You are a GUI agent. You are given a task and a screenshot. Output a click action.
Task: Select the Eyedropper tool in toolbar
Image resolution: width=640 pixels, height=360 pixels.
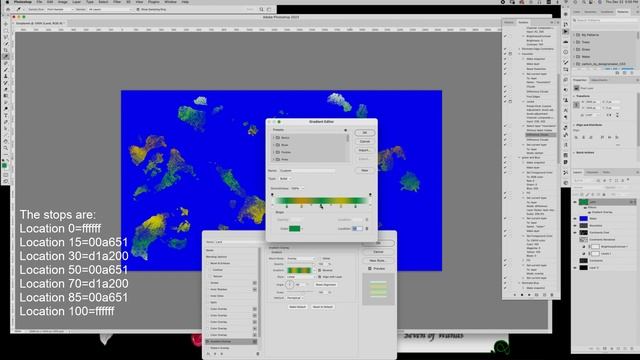pos(6,56)
